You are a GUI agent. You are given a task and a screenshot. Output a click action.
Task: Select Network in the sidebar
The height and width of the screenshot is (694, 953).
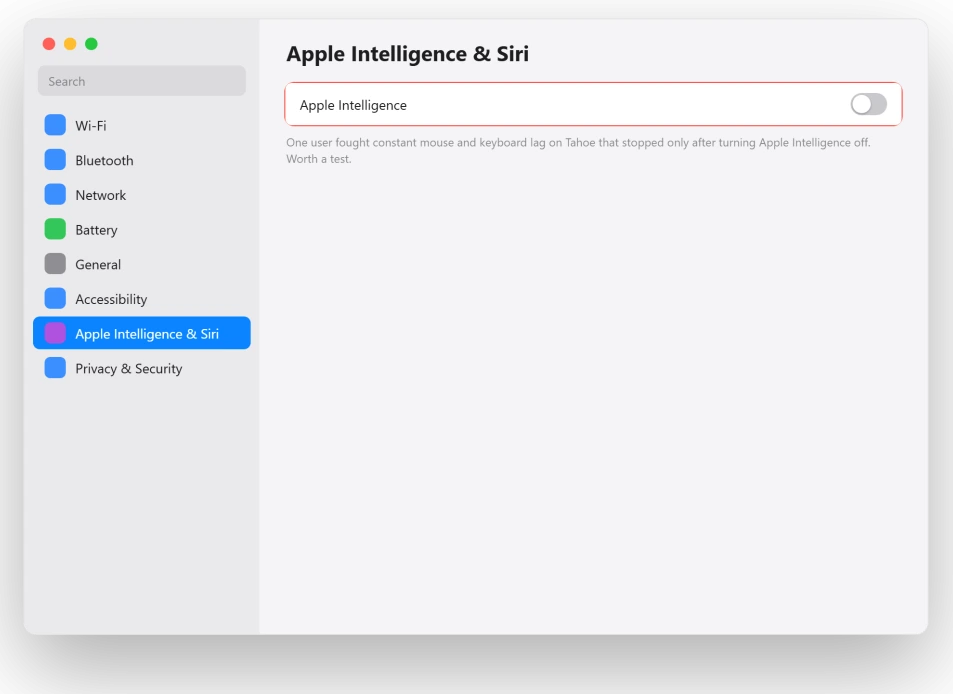(x=142, y=194)
